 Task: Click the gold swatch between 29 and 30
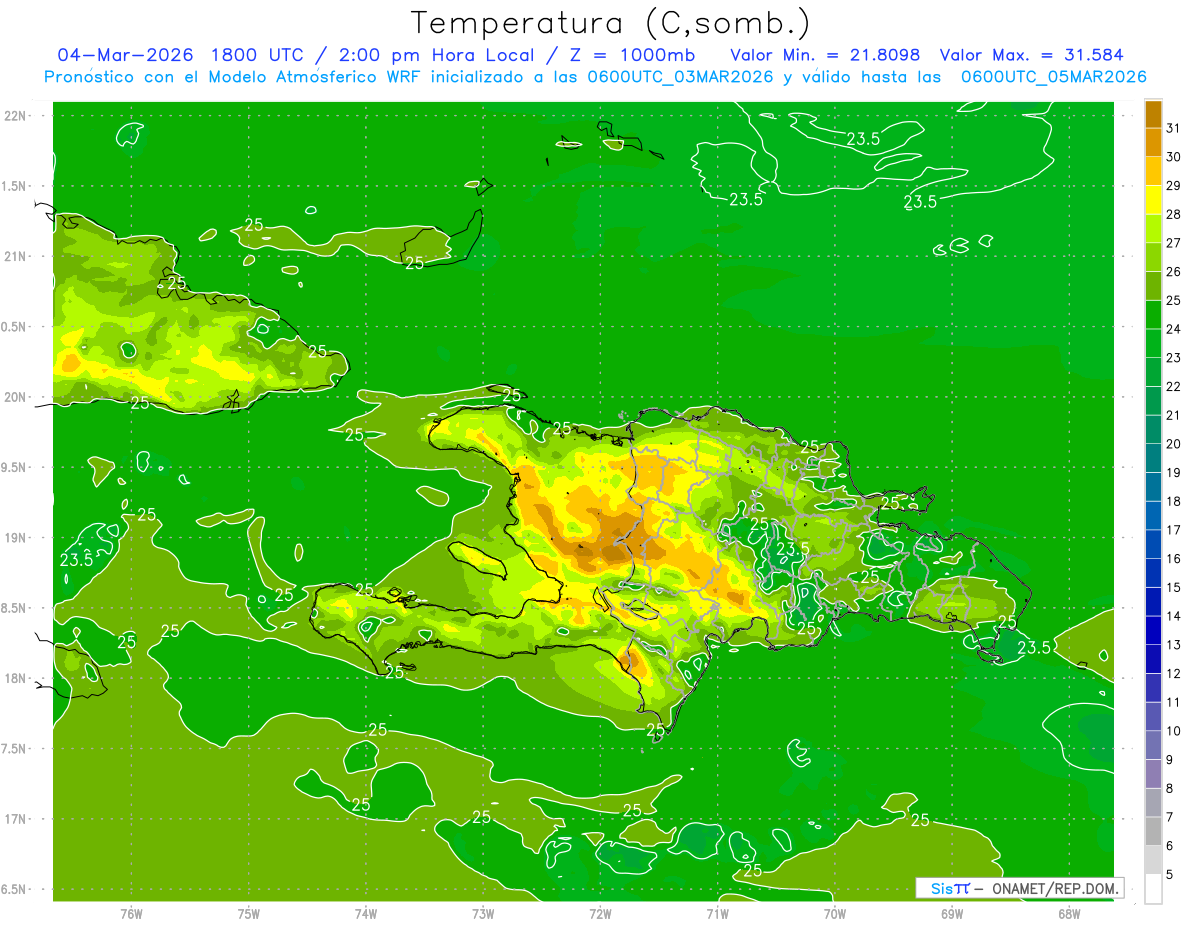1153,171
